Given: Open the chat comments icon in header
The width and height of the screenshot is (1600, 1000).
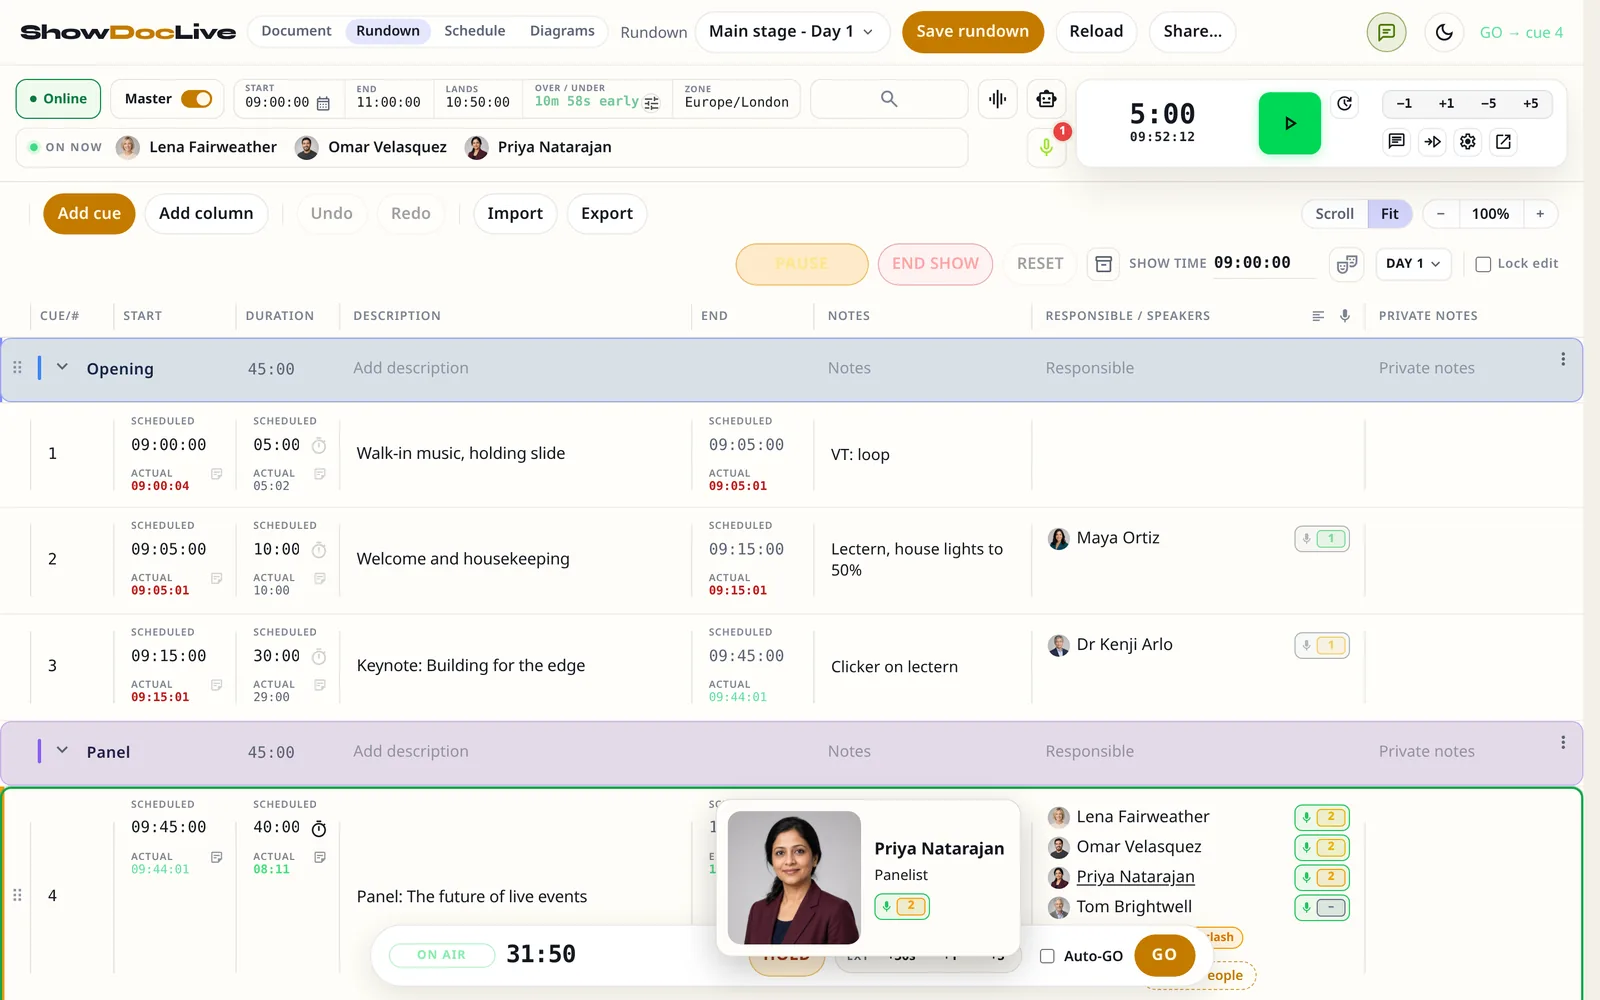Looking at the screenshot, I should (1386, 32).
